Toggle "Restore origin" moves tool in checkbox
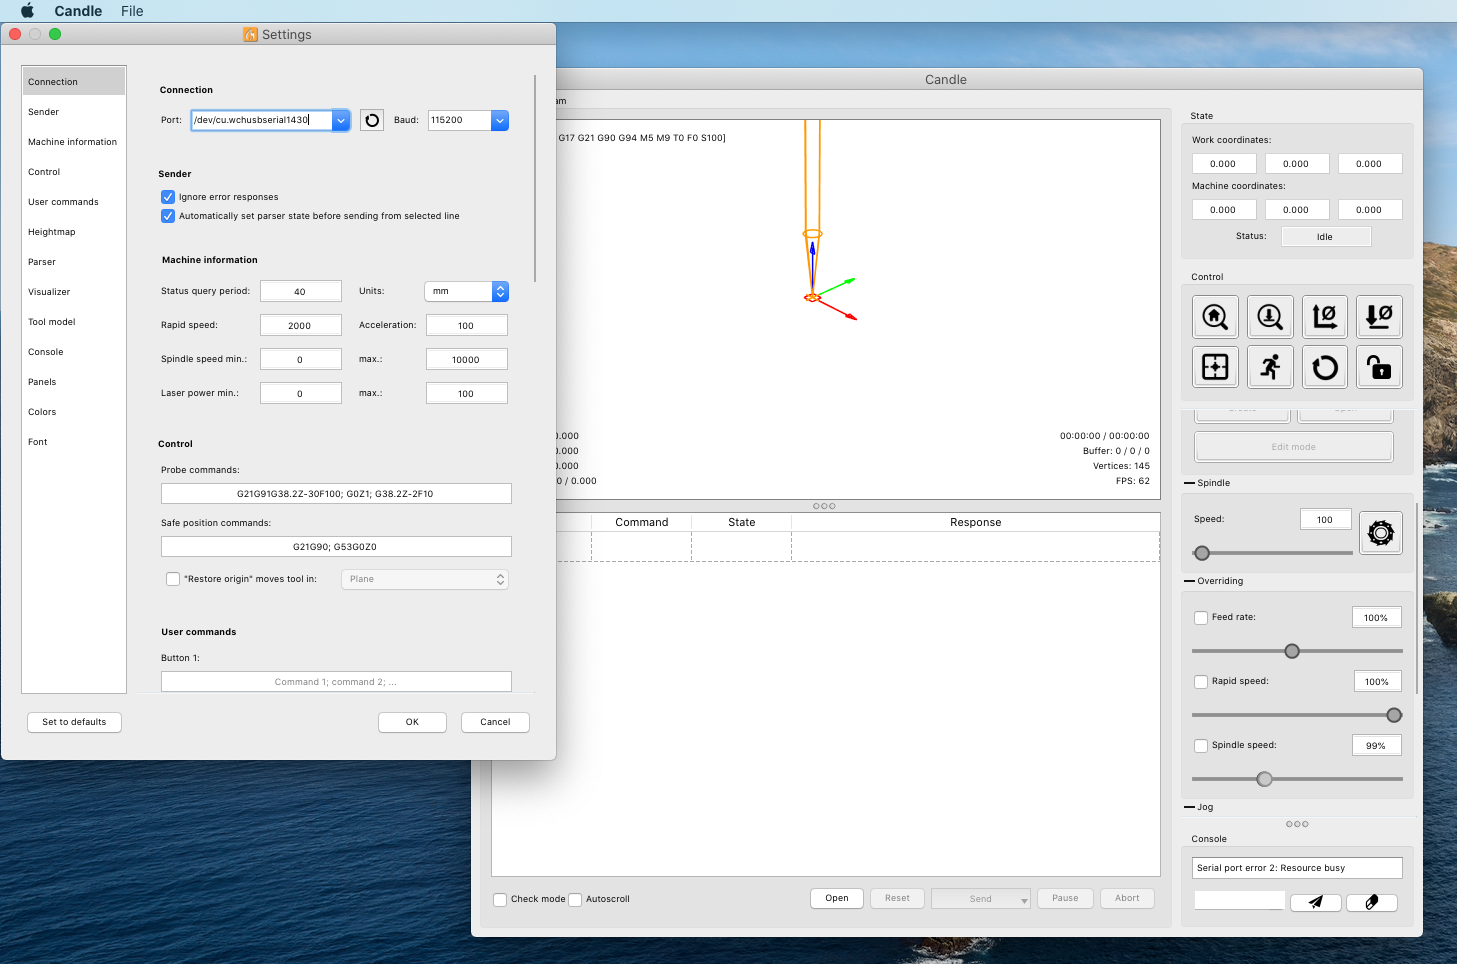The width and height of the screenshot is (1457, 964). coord(173,579)
